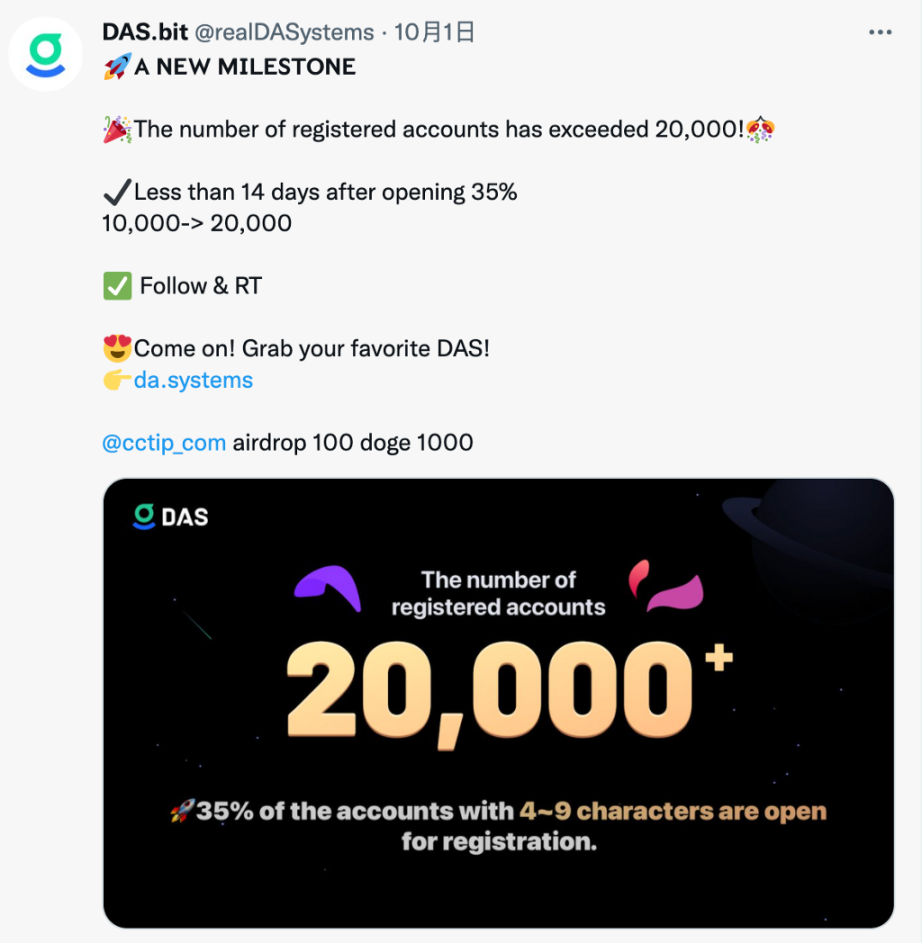Click the heart-eyes emoji before 'Come on!'
The height and width of the screenshot is (943, 922).
117,349
